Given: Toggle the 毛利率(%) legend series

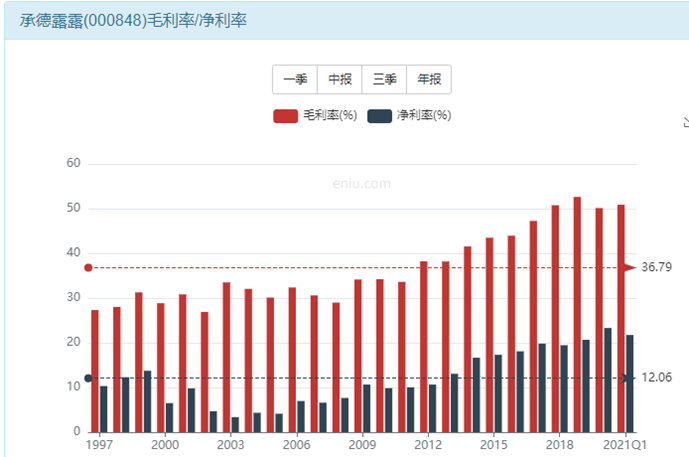Looking at the screenshot, I should point(315,116).
